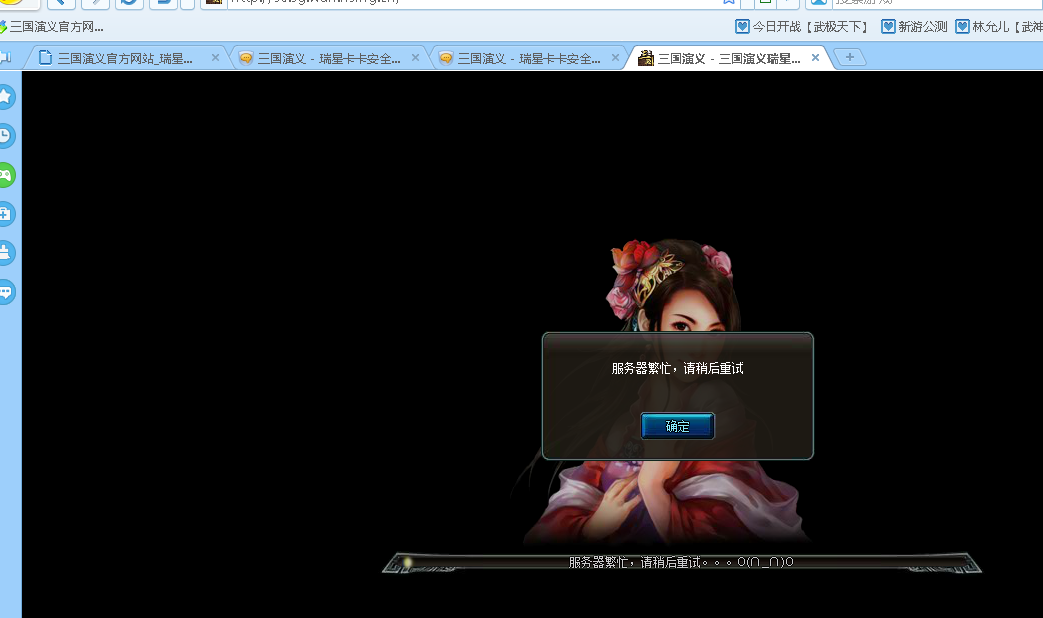Click the 服务器繁忙,请稍后重试 dialog message
This screenshot has height=618, width=1043.
tap(677, 369)
